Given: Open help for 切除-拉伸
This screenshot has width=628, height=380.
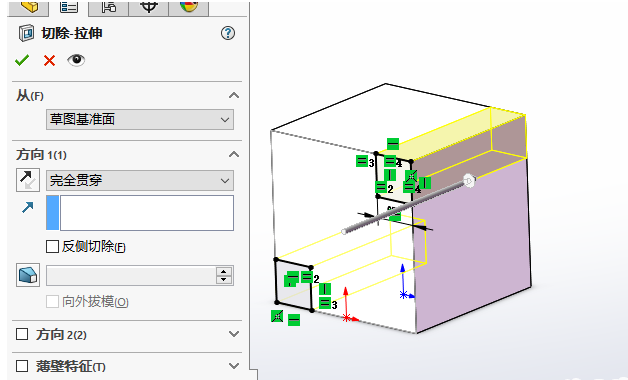Looking at the screenshot, I should [228, 33].
